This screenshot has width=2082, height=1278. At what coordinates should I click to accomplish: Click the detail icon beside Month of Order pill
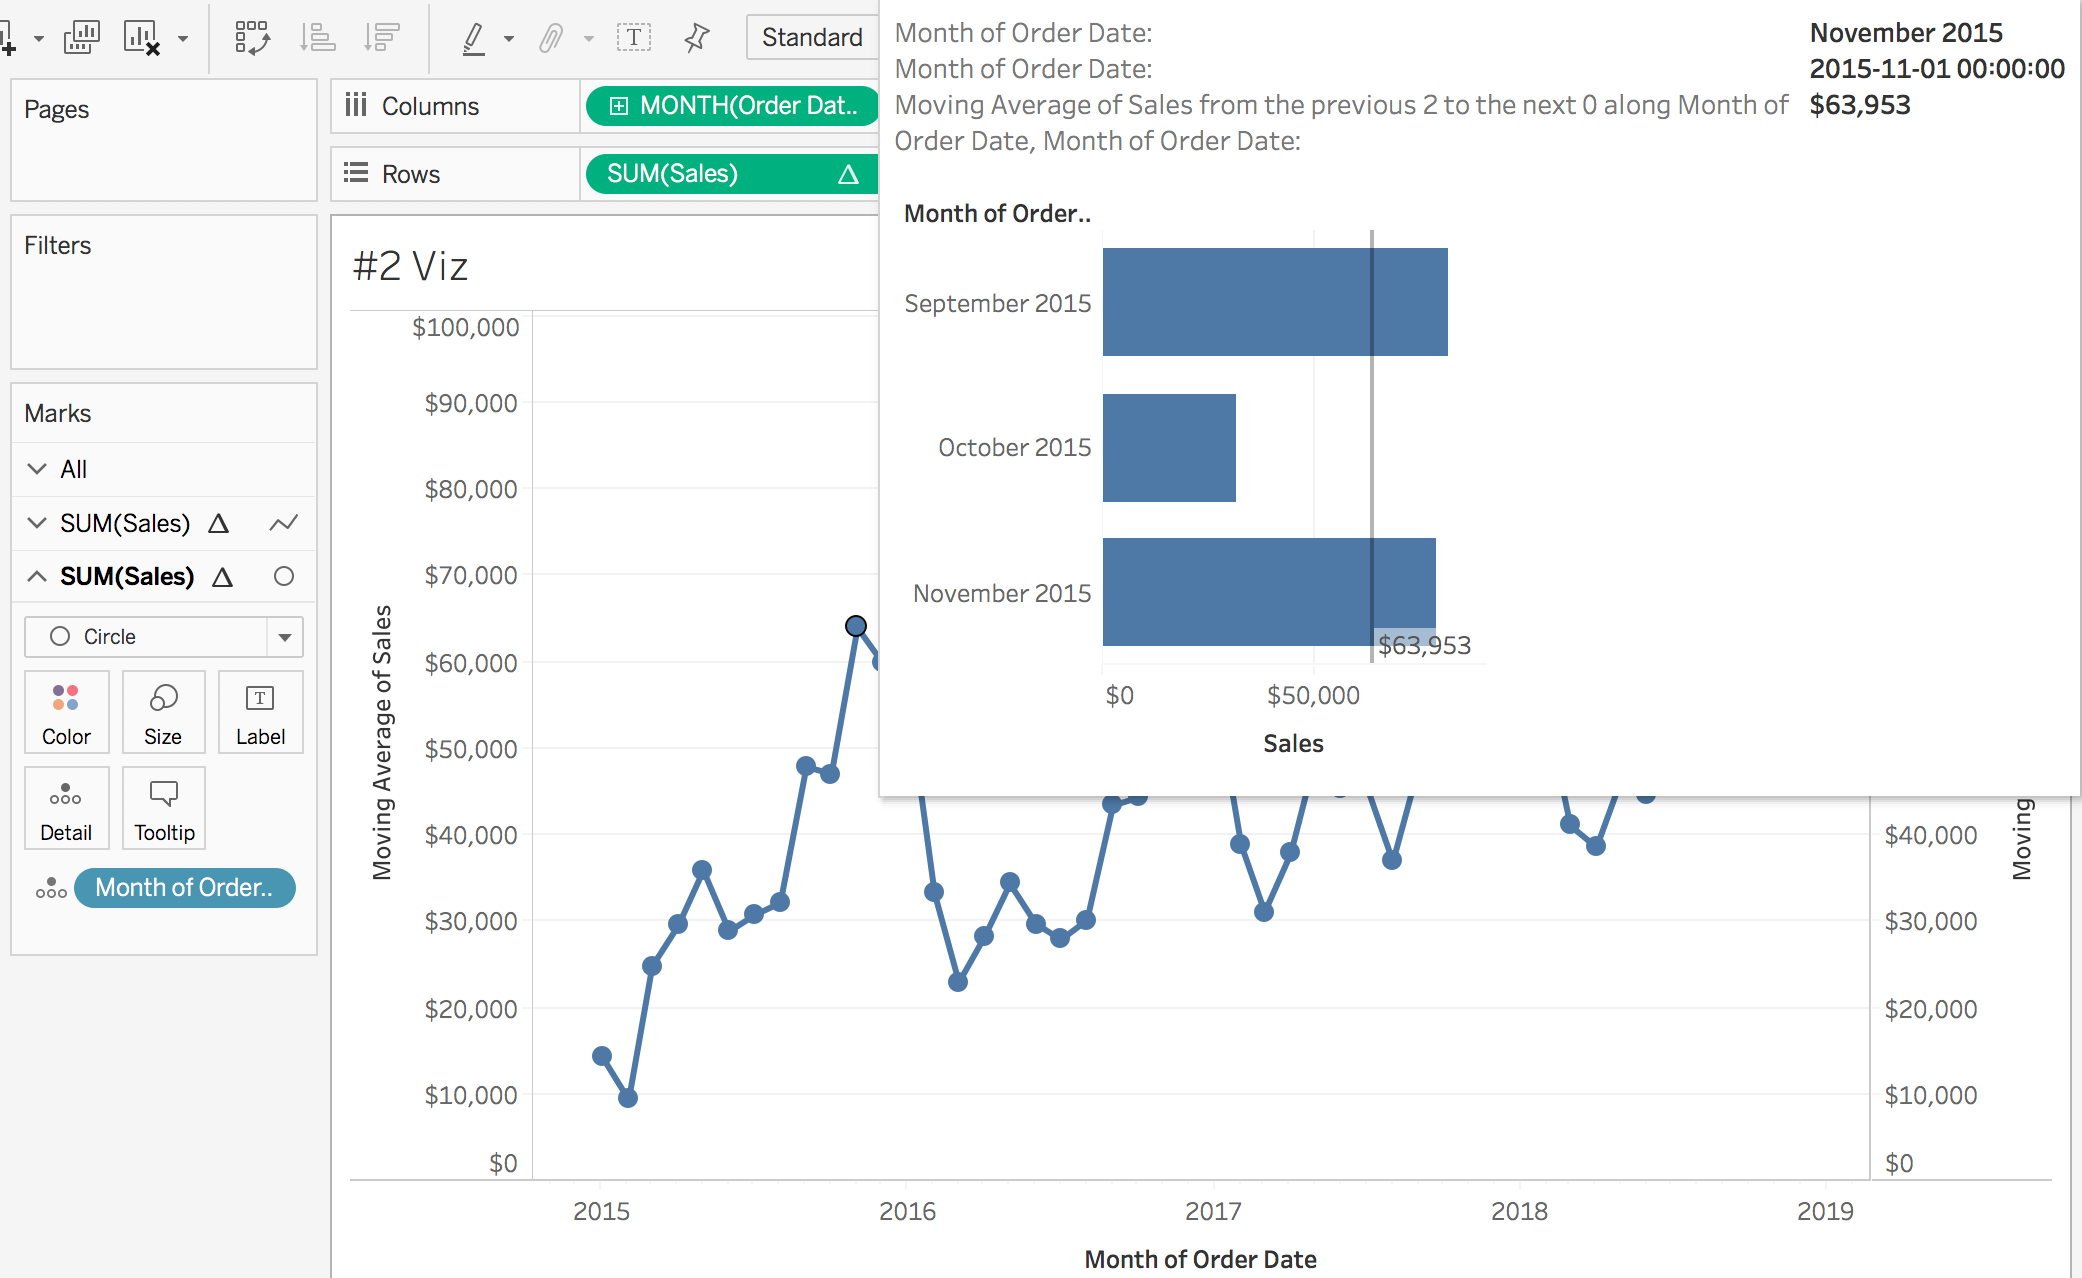51,888
